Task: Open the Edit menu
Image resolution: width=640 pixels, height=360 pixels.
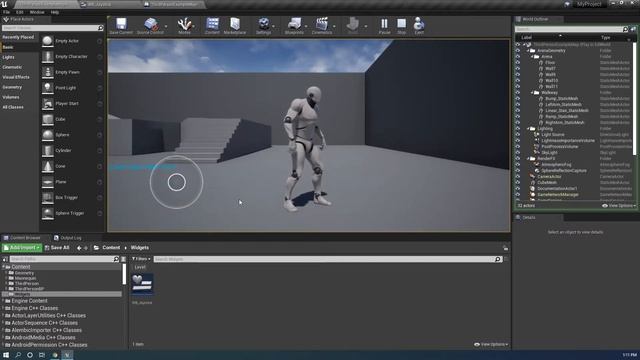Action: click(x=20, y=12)
